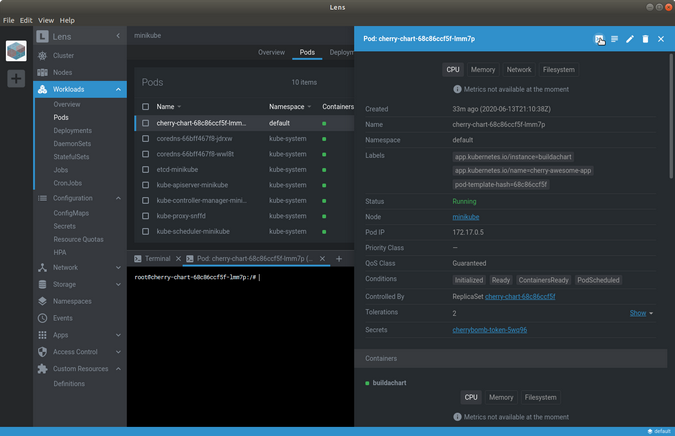Viewport: 675px width, 436px height.
Task: Open new terminal tab with plus
Action: click(339, 259)
